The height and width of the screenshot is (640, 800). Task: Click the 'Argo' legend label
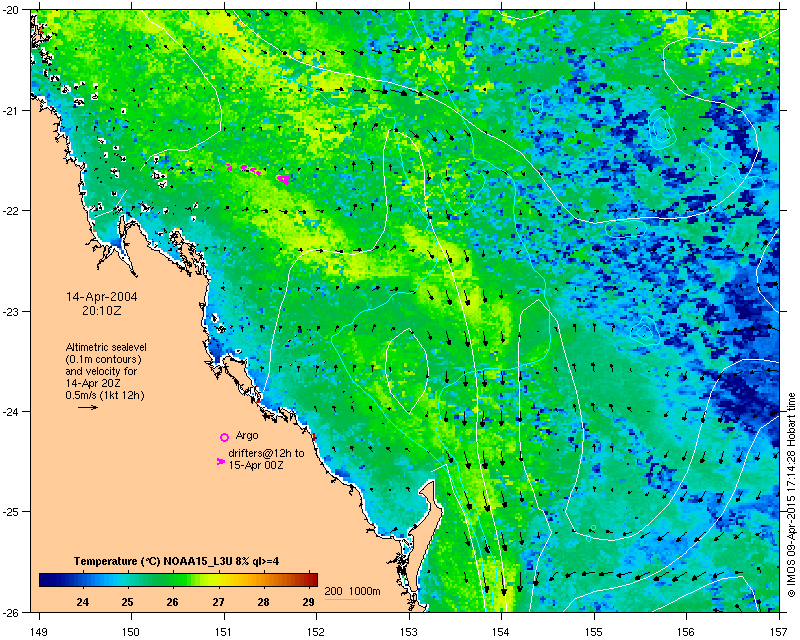(247, 436)
